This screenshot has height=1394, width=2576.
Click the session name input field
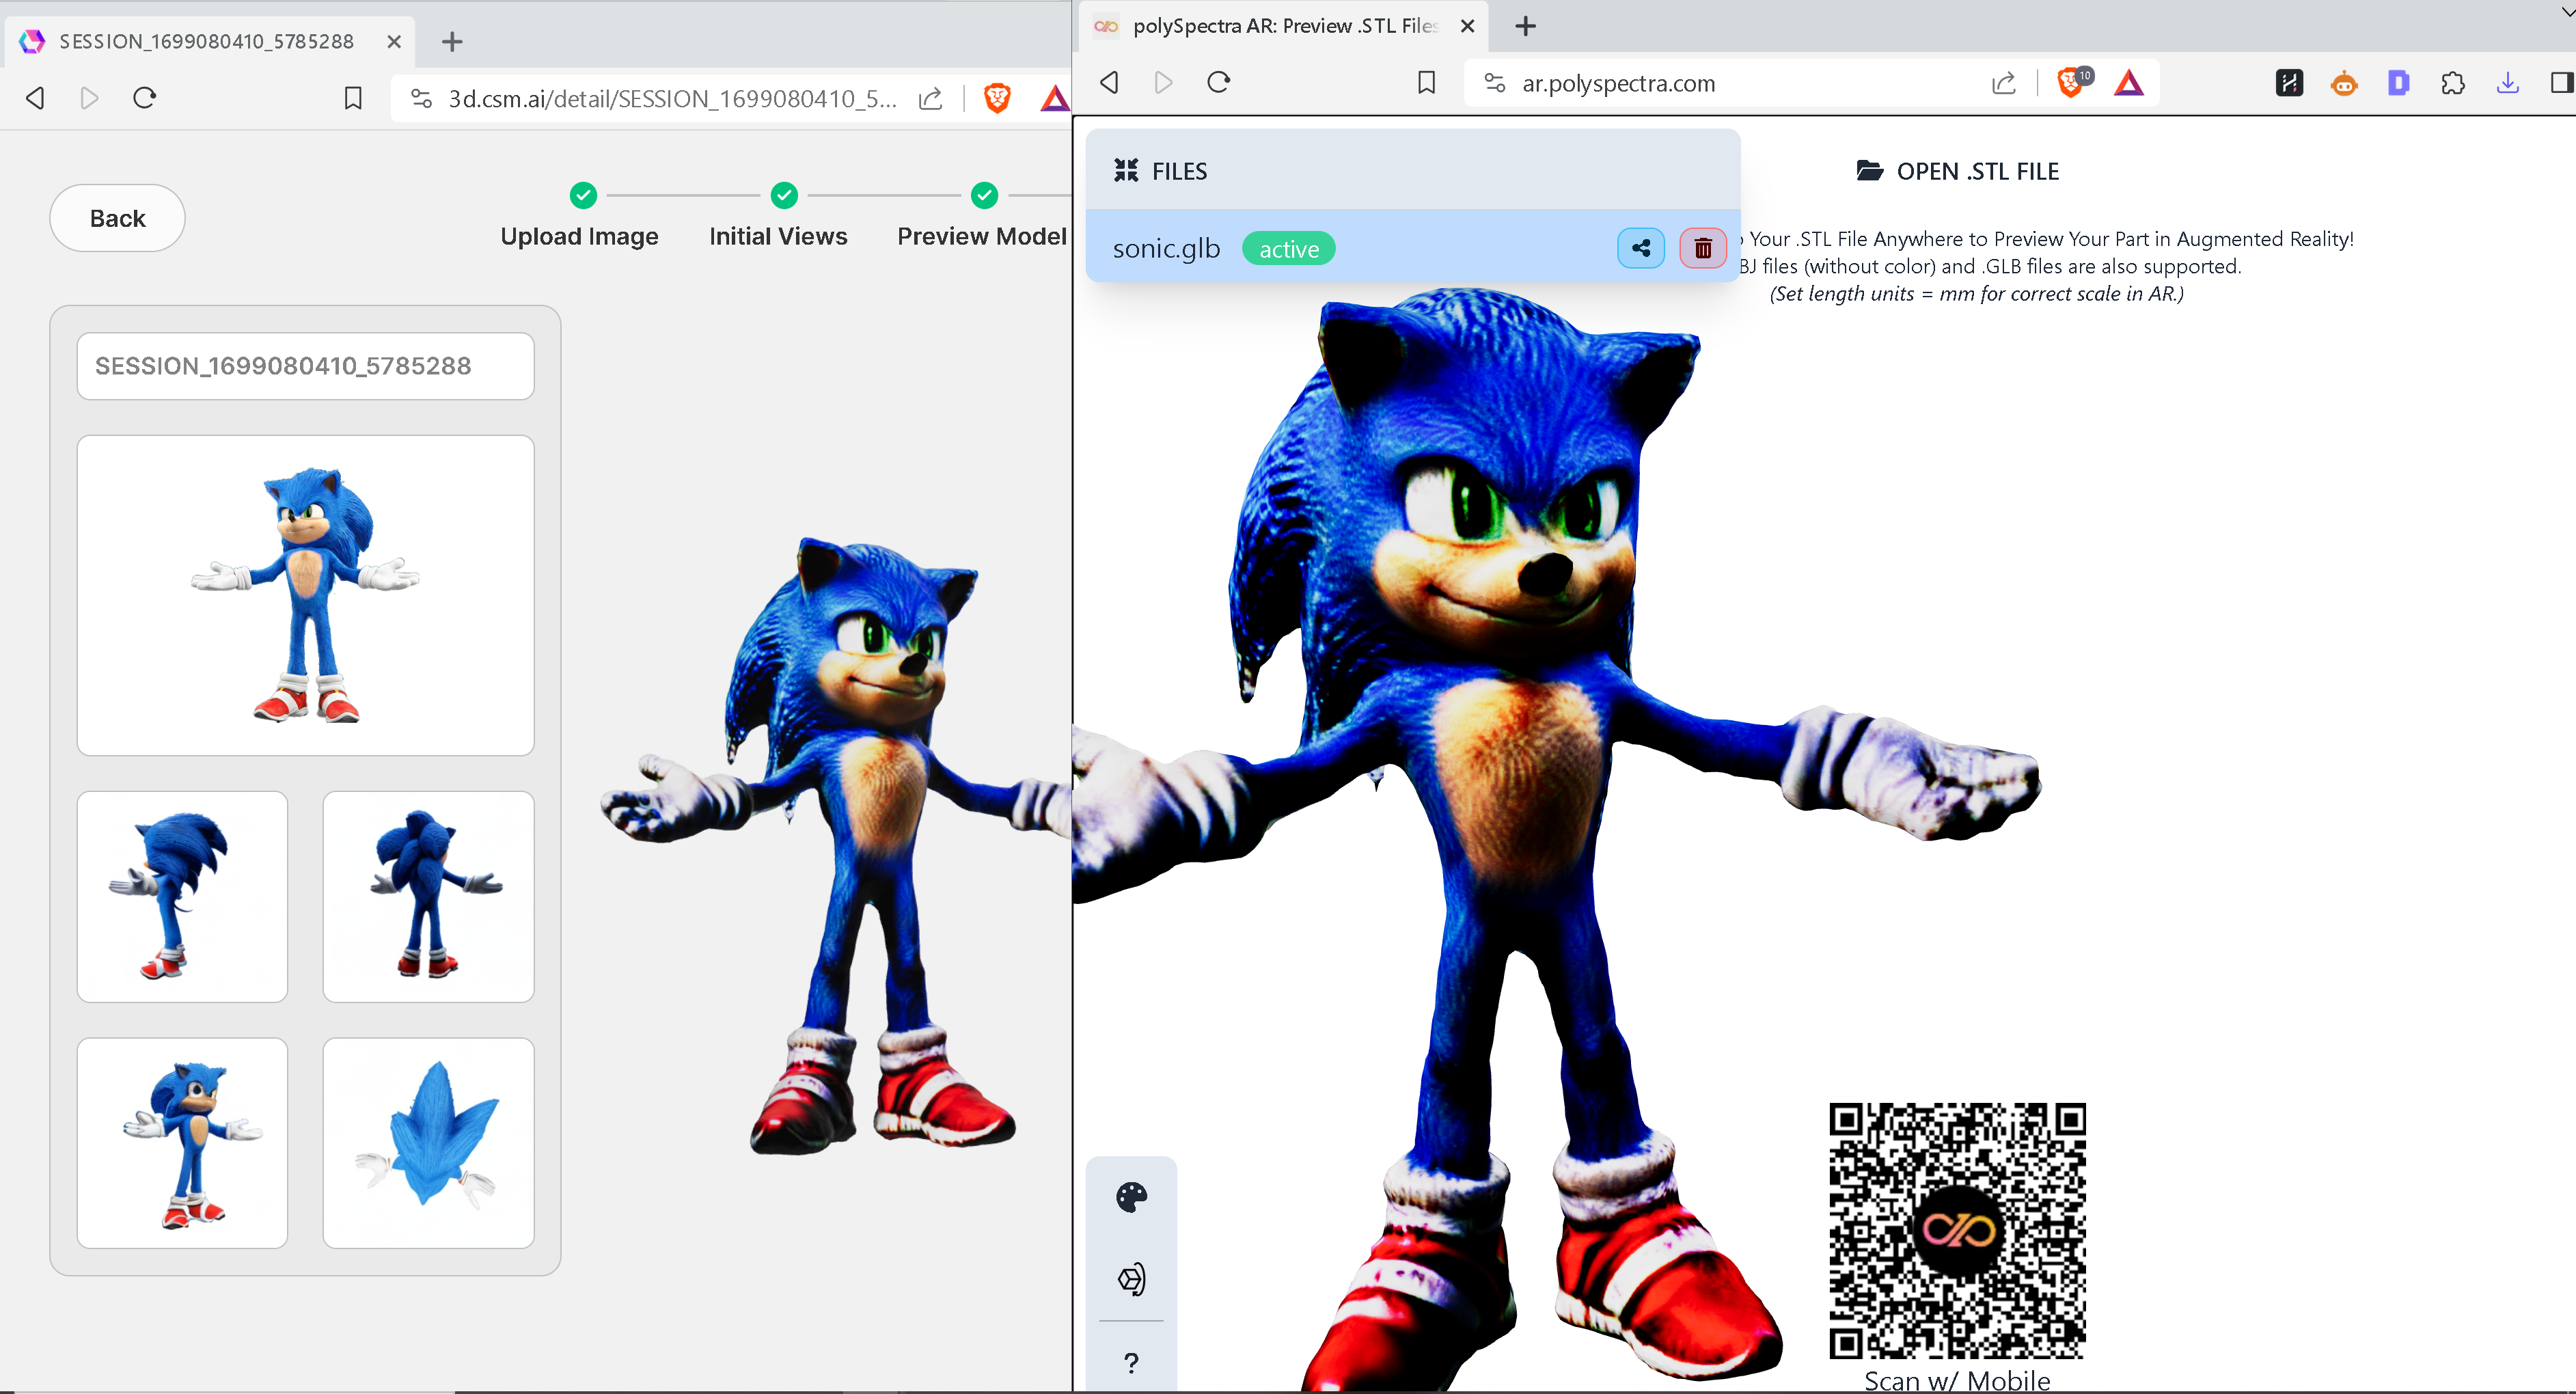click(305, 366)
